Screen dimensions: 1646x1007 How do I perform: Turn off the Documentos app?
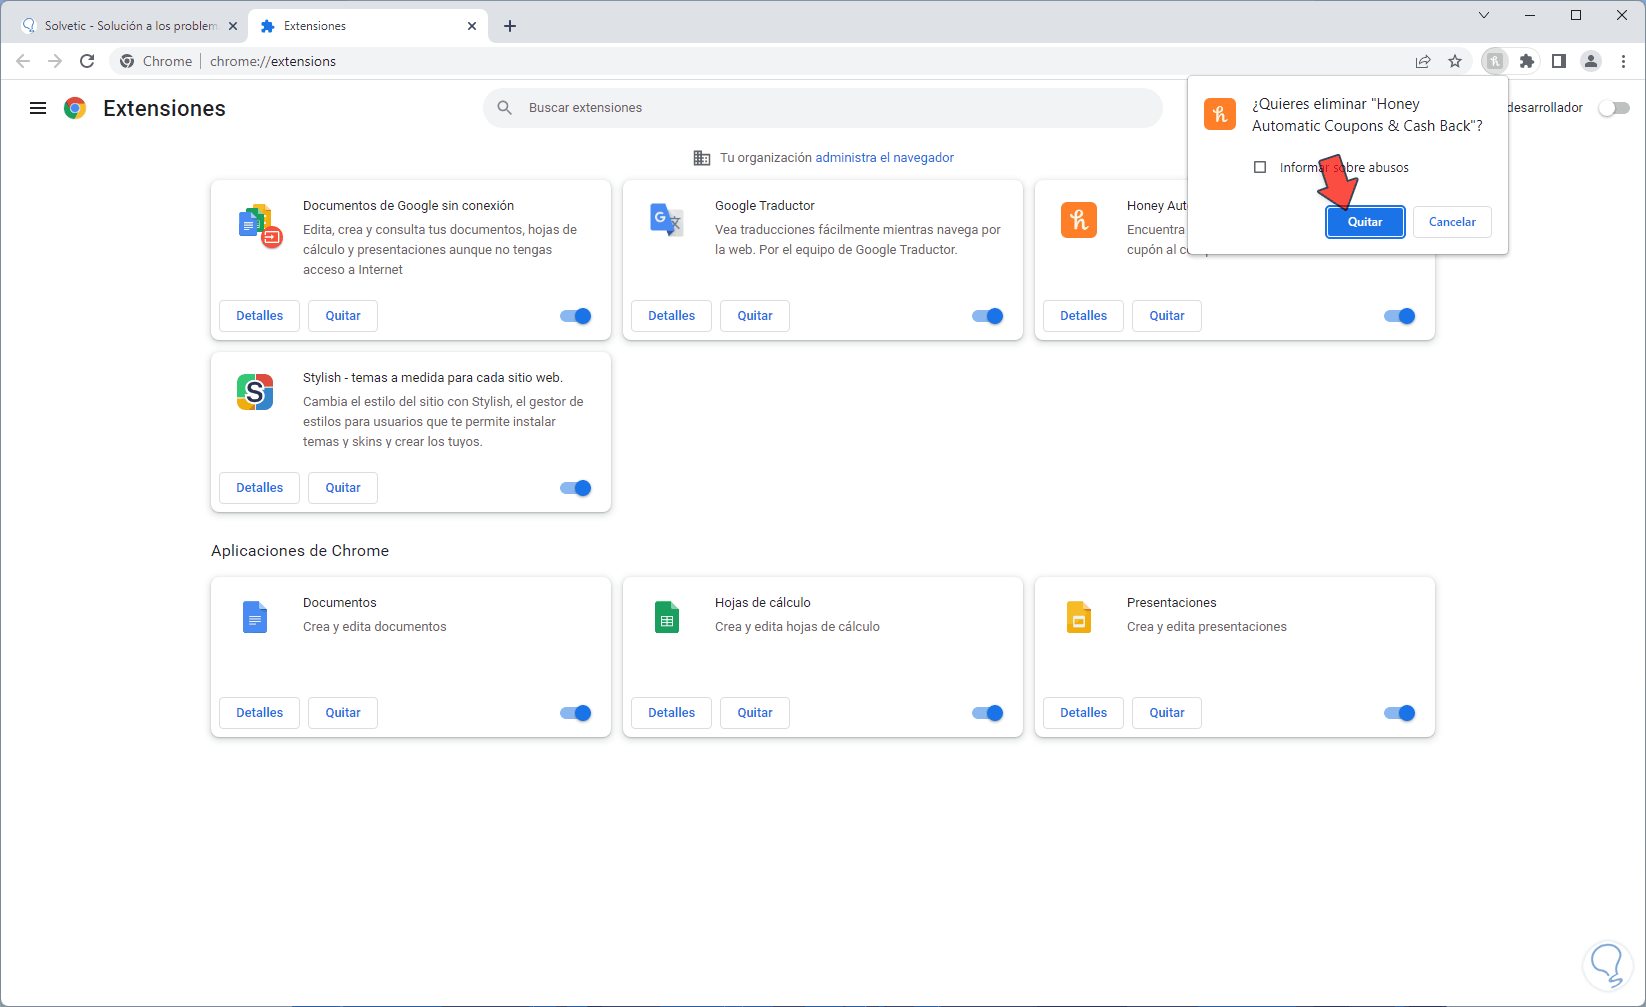click(576, 713)
